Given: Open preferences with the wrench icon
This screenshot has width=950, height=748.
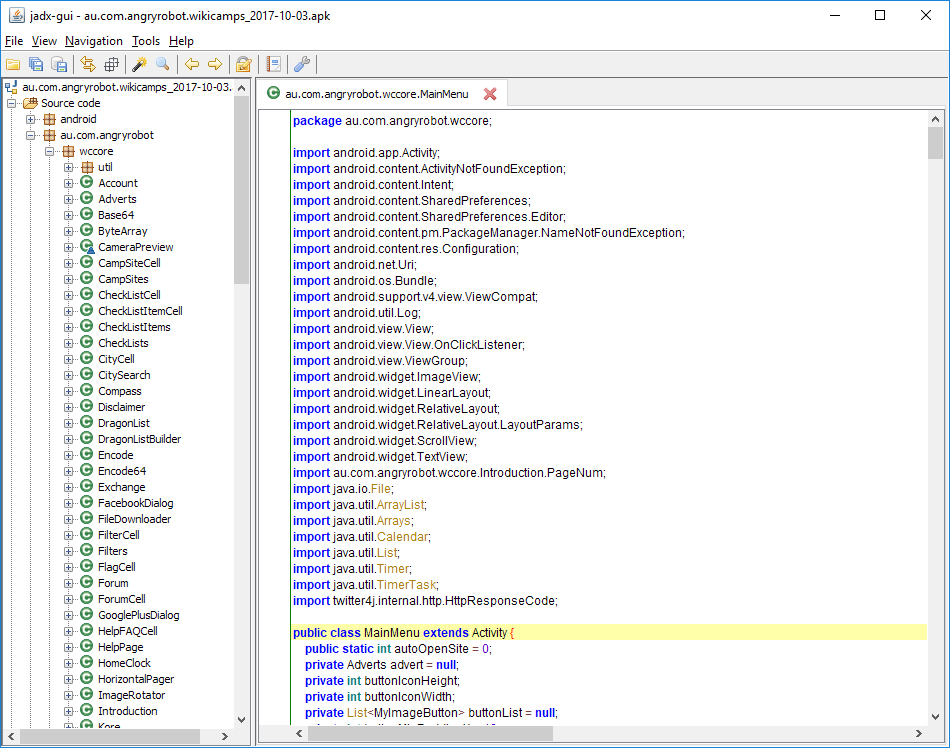Looking at the screenshot, I should coord(302,64).
